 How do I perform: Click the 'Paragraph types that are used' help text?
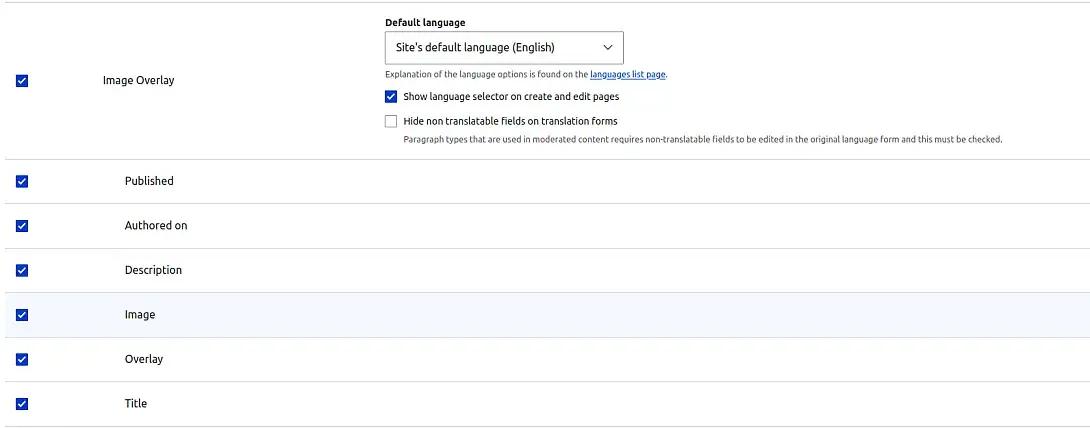click(703, 140)
